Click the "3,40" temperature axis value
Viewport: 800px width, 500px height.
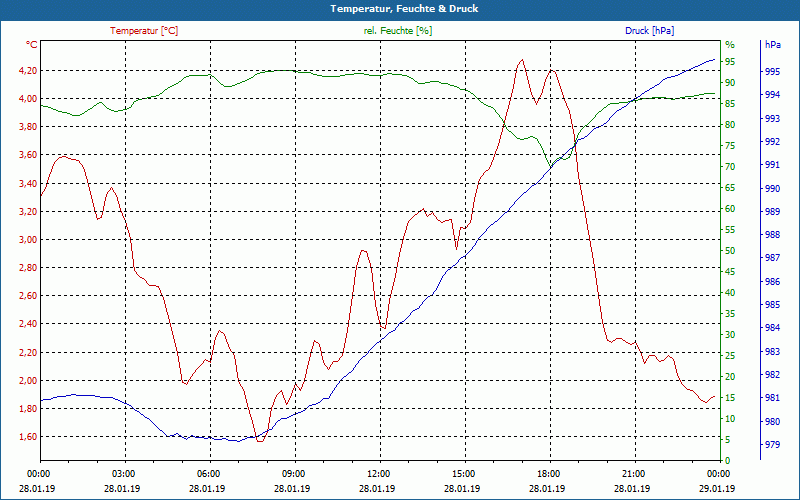point(28,183)
